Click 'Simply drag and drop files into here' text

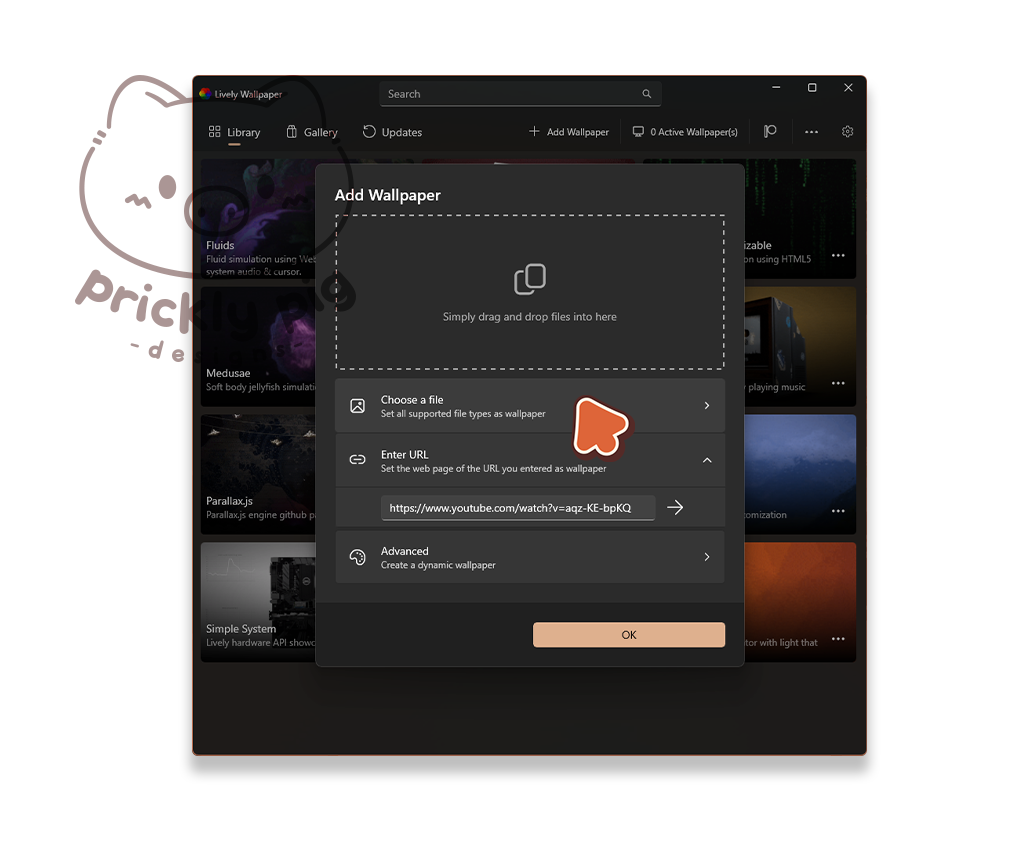(x=530, y=317)
